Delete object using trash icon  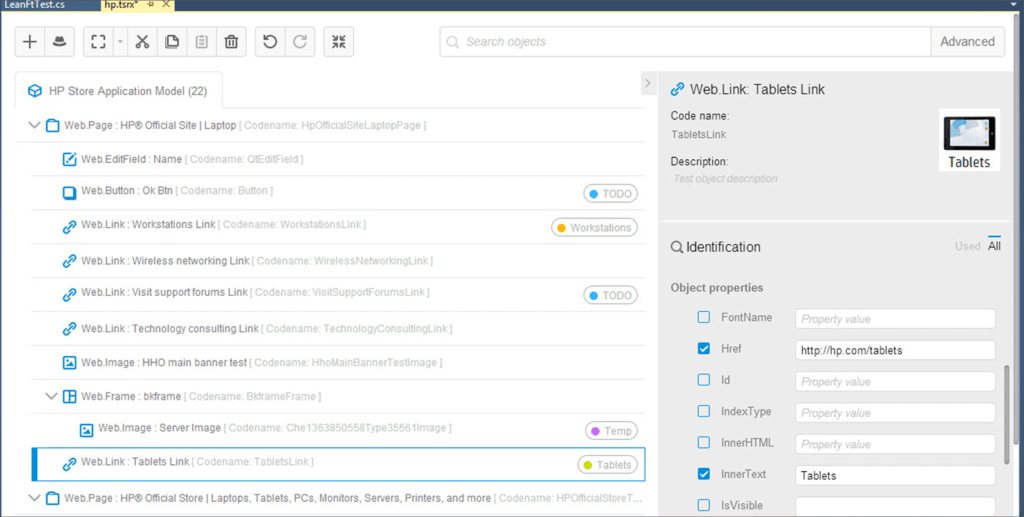coord(231,42)
